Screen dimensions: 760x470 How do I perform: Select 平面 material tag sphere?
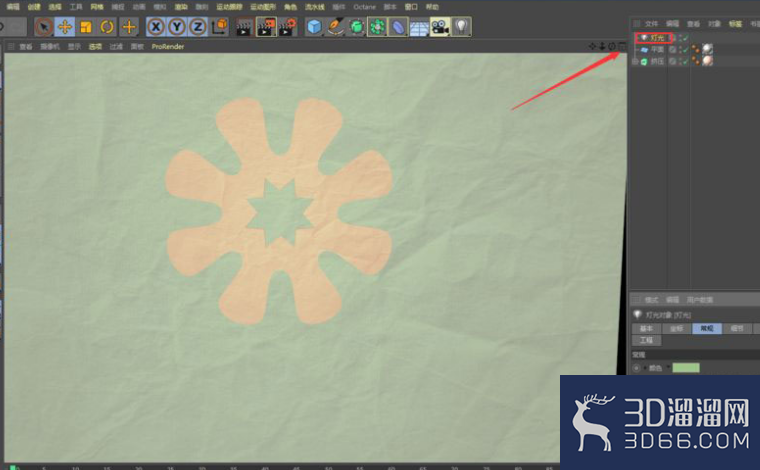click(708, 49)
